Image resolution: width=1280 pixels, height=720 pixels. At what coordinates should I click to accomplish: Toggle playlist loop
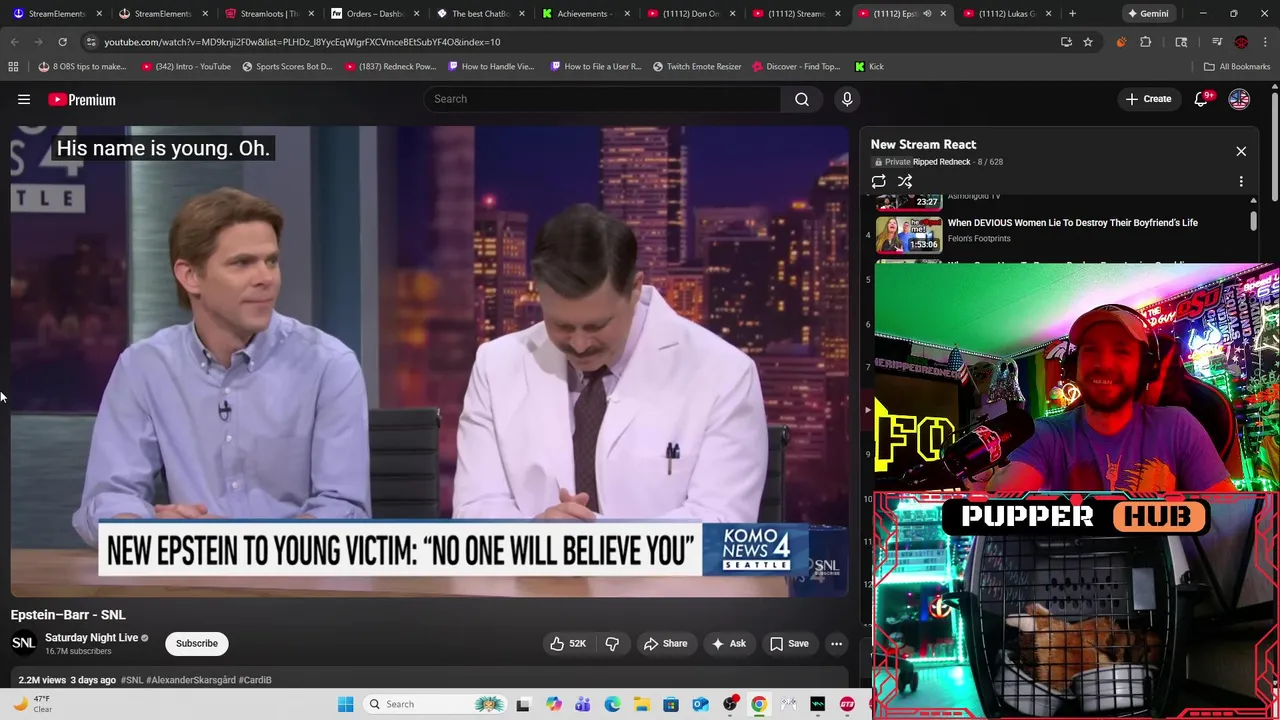pyautogui.click(x=878, y=182)
